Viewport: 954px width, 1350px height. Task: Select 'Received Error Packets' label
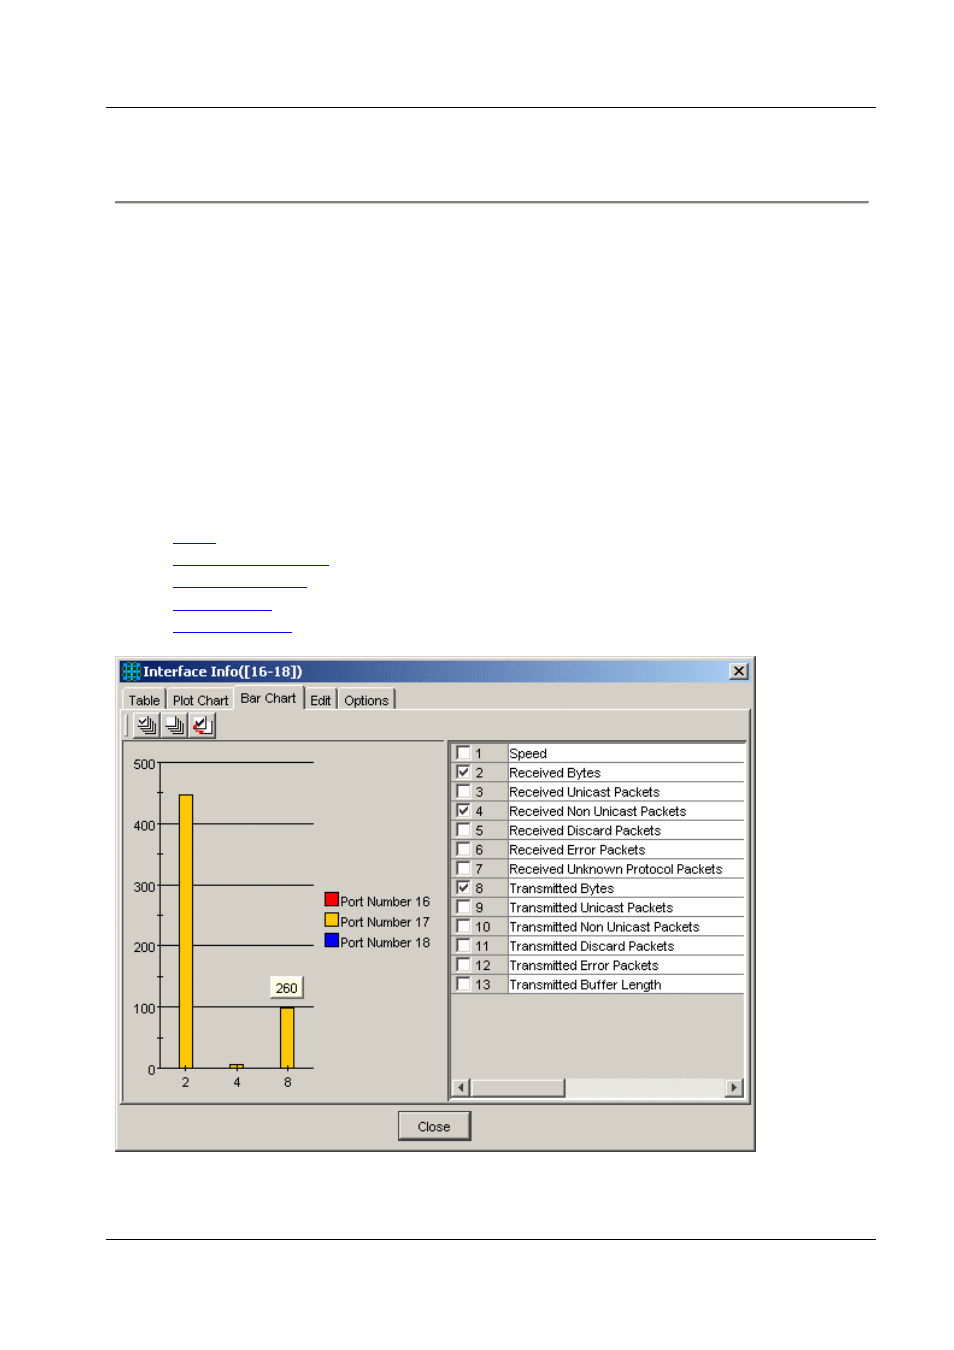(577, 850)
